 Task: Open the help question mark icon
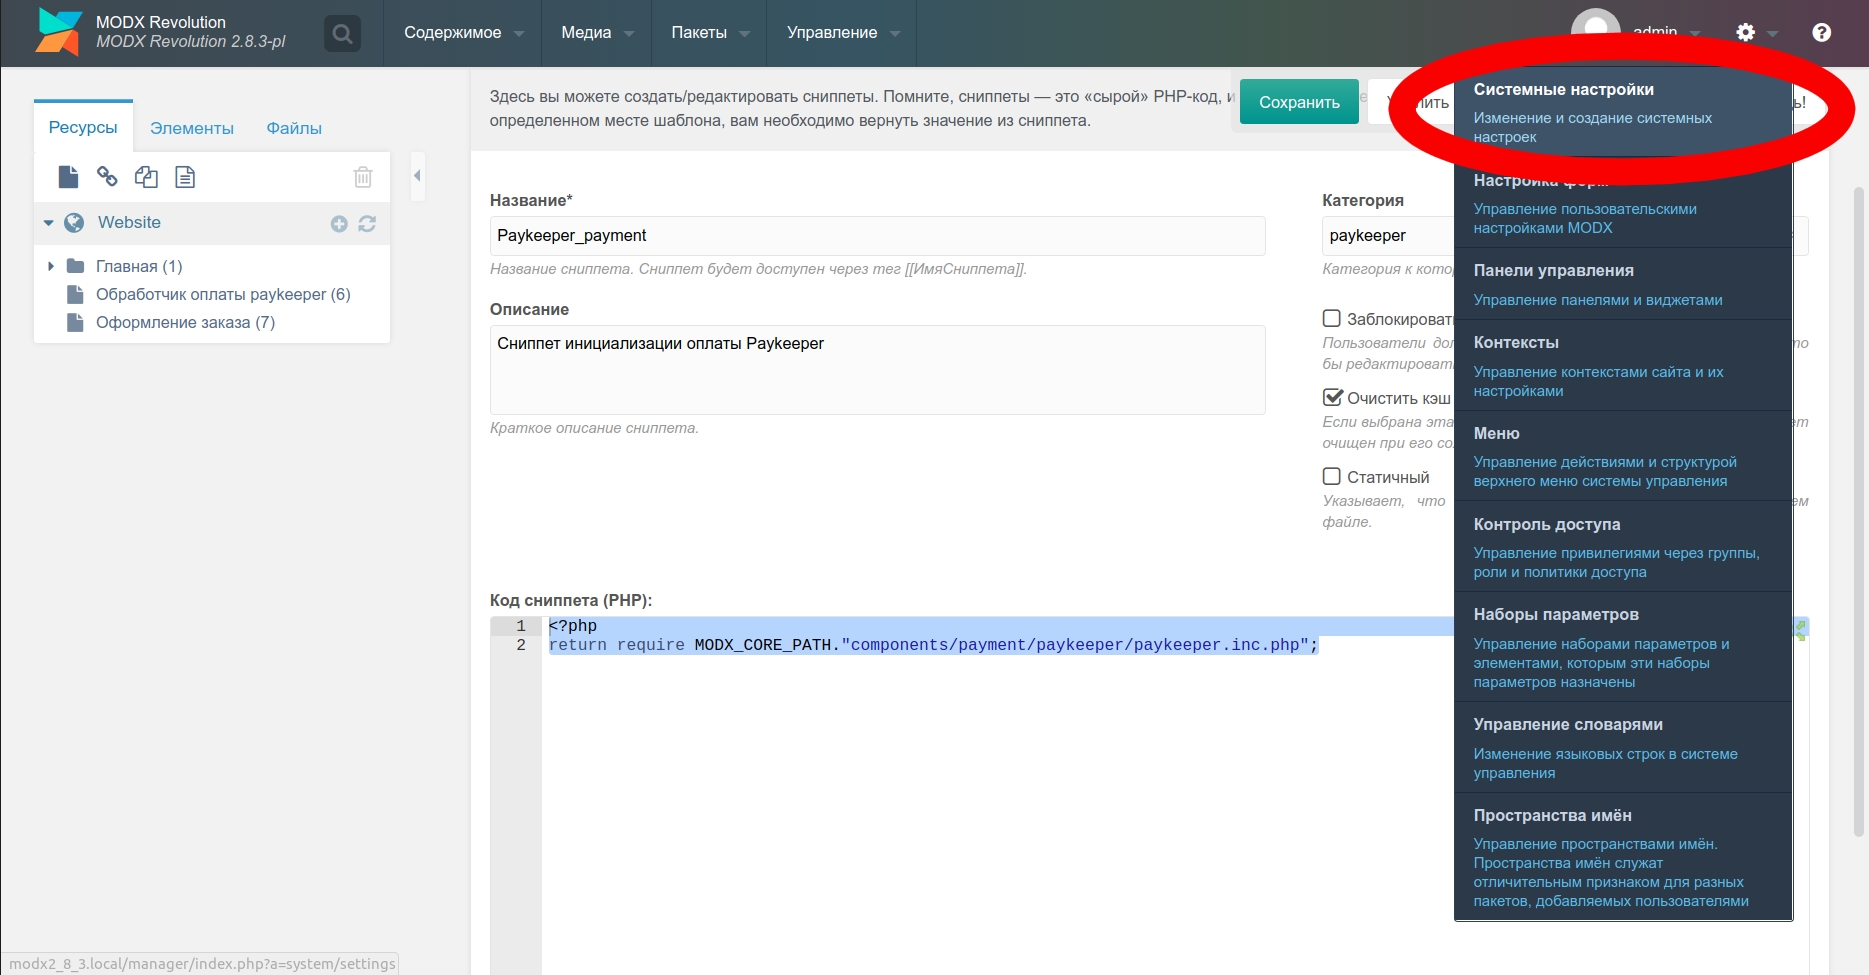1821,33
